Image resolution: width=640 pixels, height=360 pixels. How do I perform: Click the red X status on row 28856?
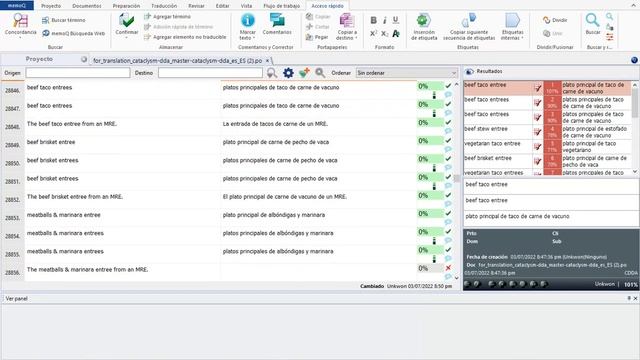click(448, 268)
